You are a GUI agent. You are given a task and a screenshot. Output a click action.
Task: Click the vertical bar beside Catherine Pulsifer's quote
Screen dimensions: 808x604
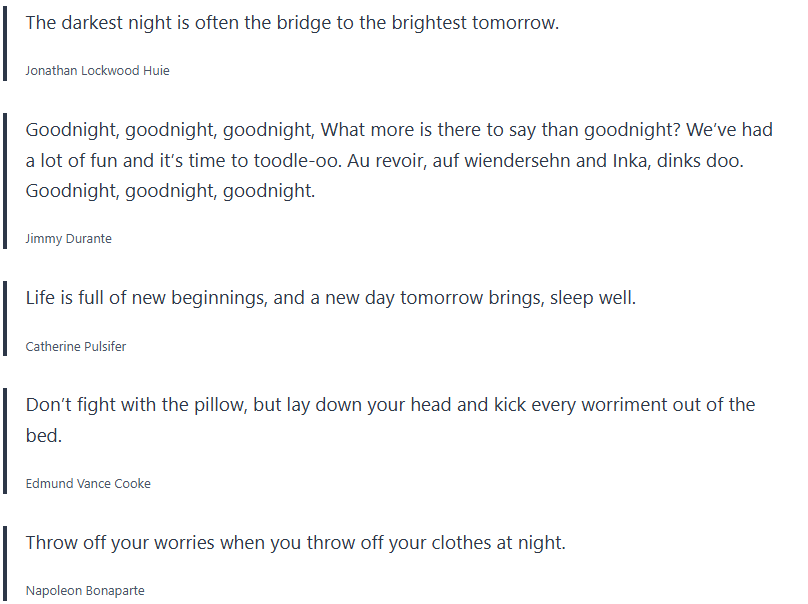[5, 317]
